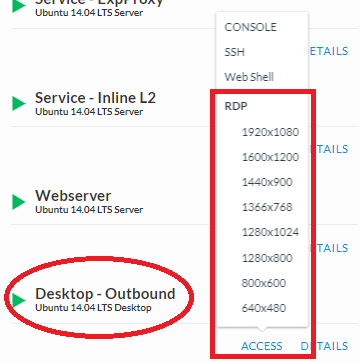Select RDP resolution 1600x1200
This screenshot has width=360, height=362.
[270, 157]
